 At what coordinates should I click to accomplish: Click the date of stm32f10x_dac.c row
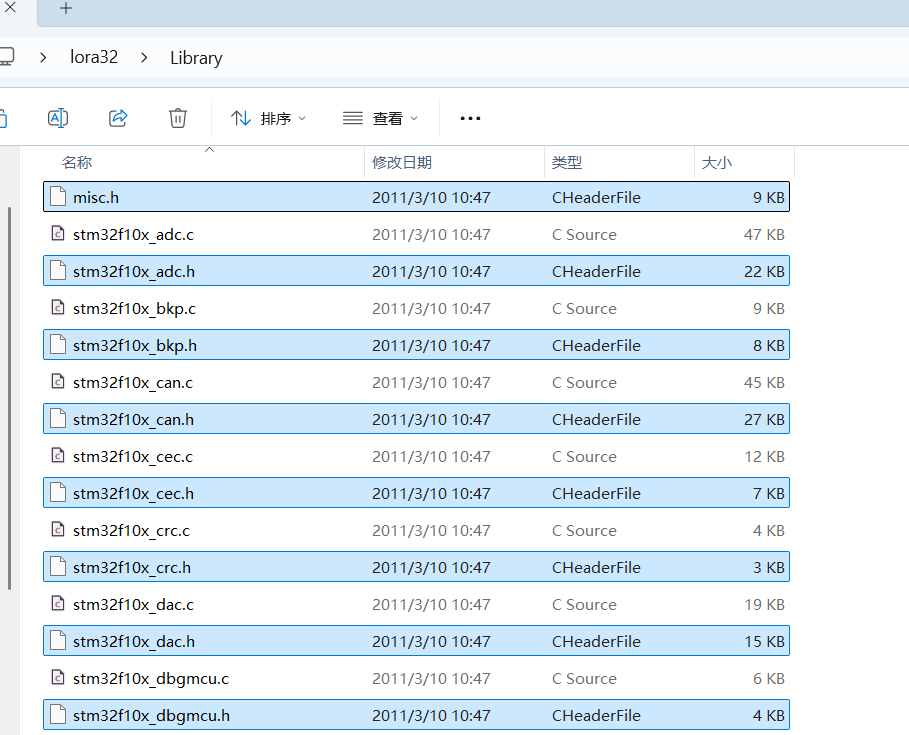click(431, 605)
